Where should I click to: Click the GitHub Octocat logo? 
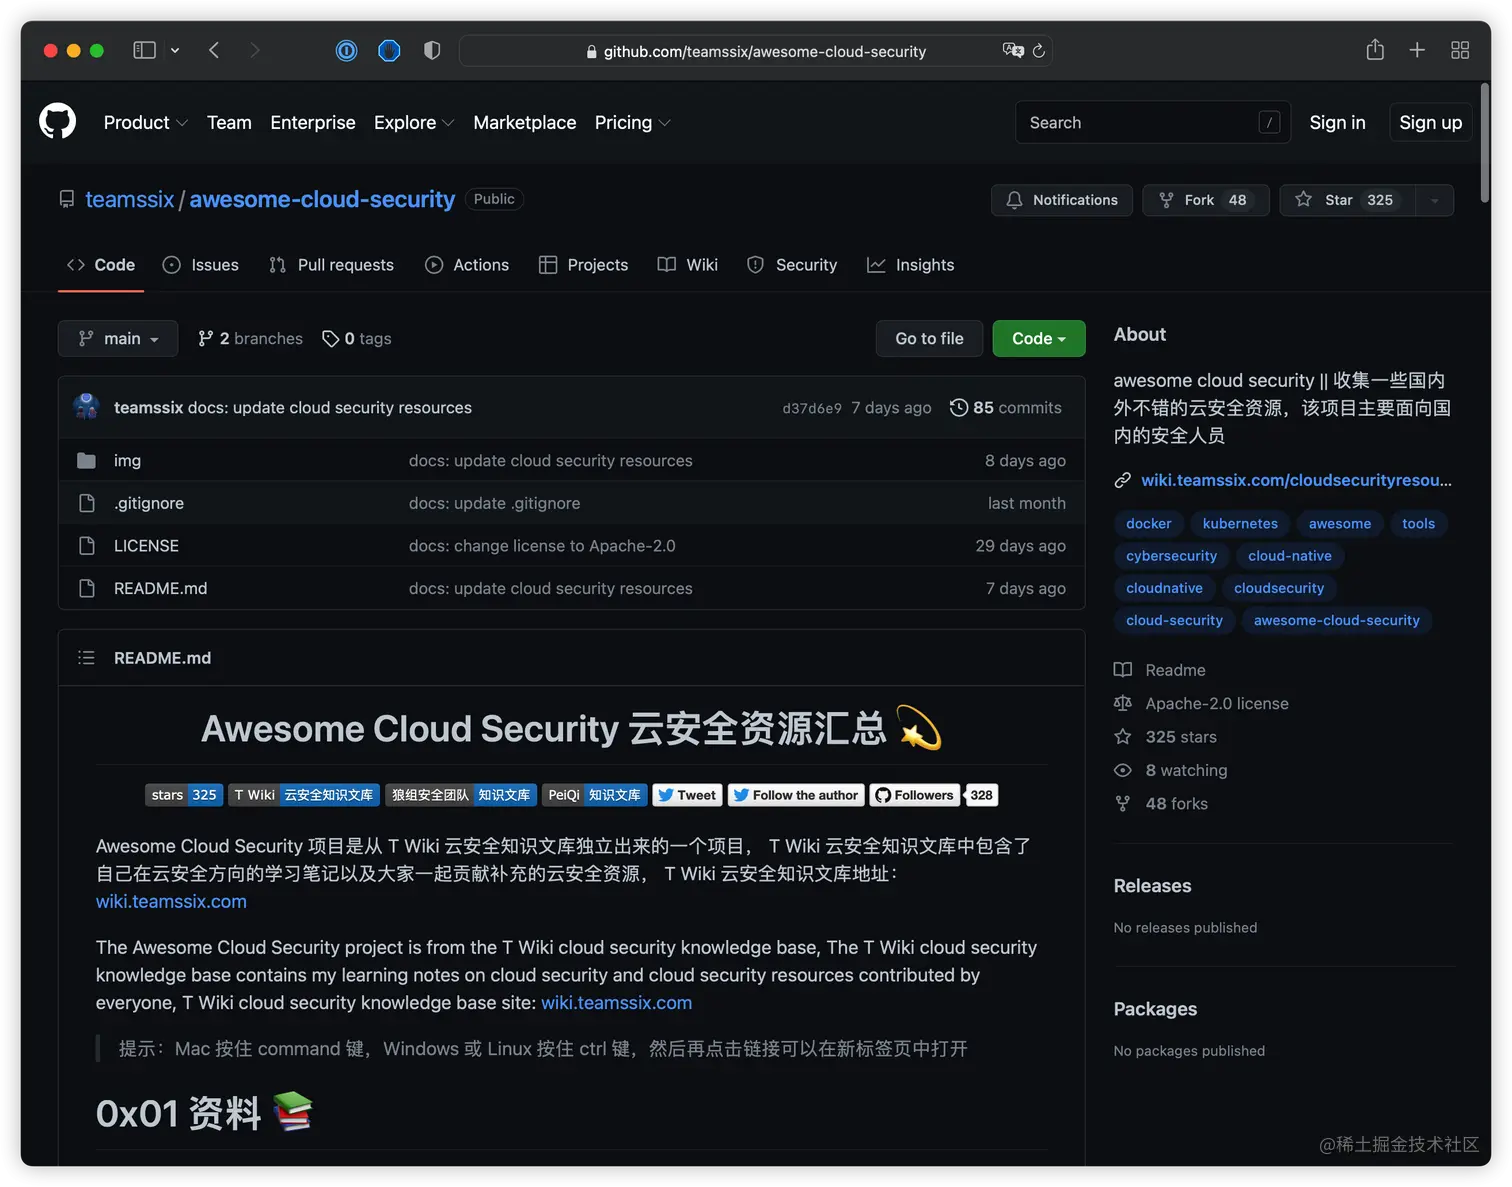(57, 122)
